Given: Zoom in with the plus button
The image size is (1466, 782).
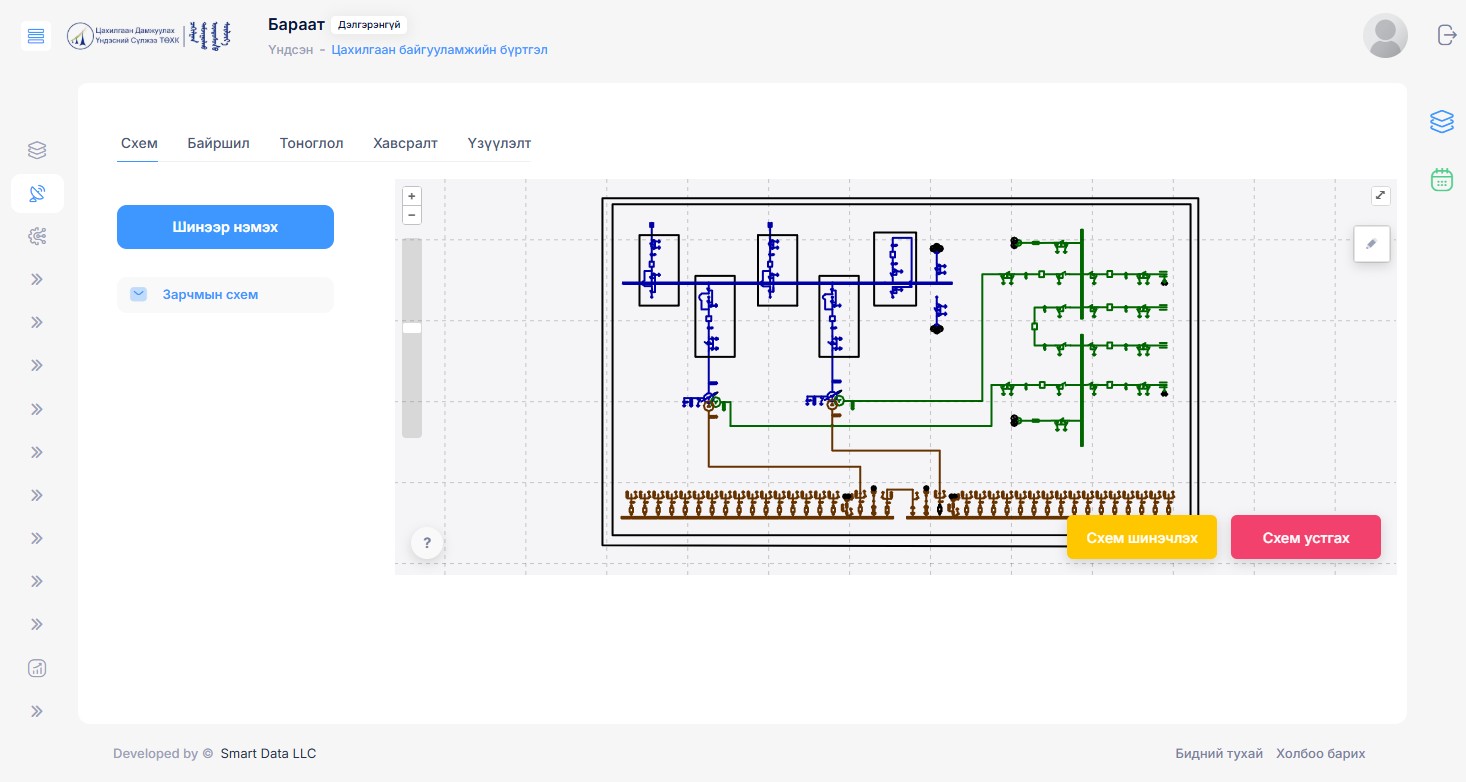Looking at the screenshot, I should (411, 196).
